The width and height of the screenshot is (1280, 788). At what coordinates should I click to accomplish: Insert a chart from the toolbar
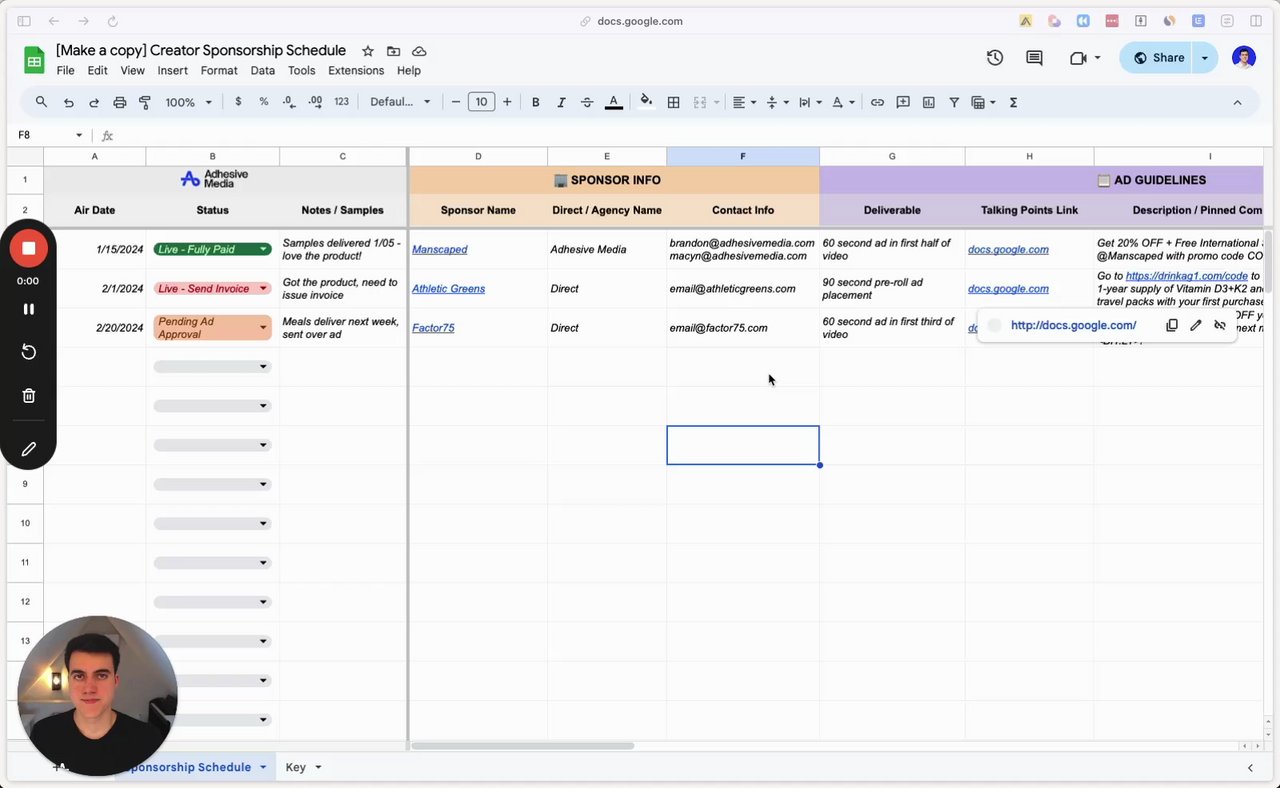tap(929, 102)
